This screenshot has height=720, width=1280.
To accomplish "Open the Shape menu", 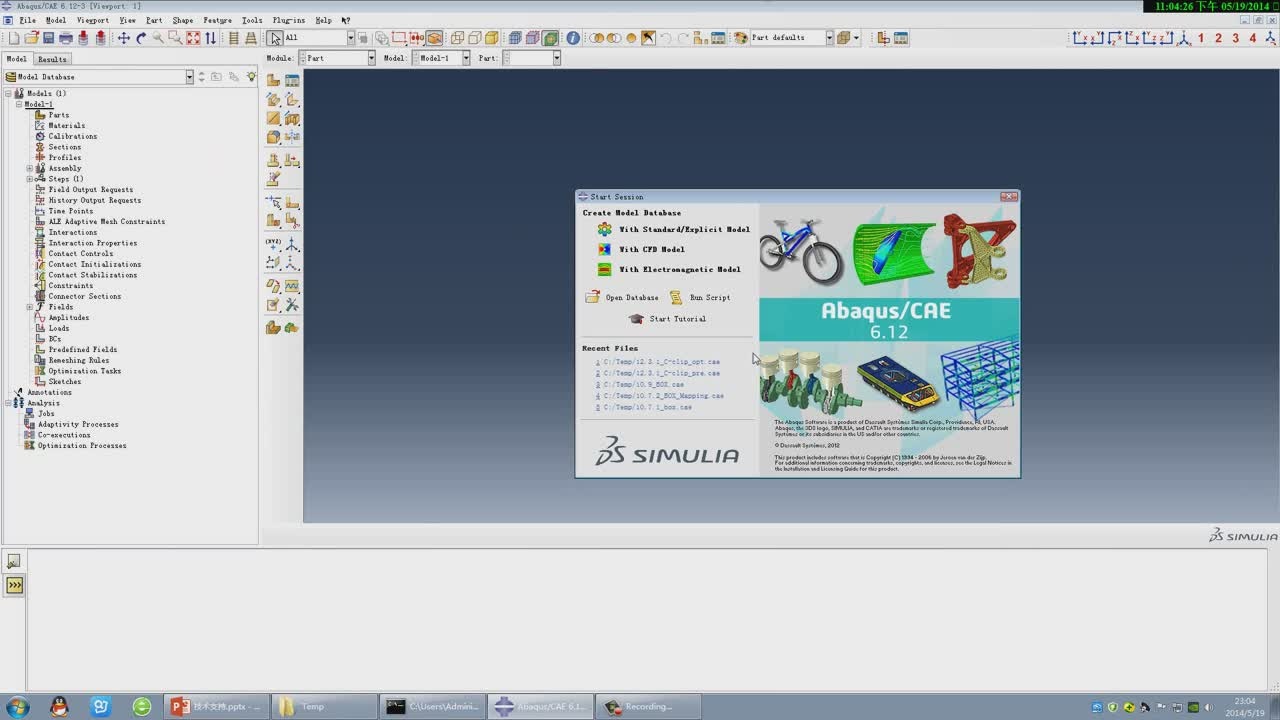I will point(183,20).
